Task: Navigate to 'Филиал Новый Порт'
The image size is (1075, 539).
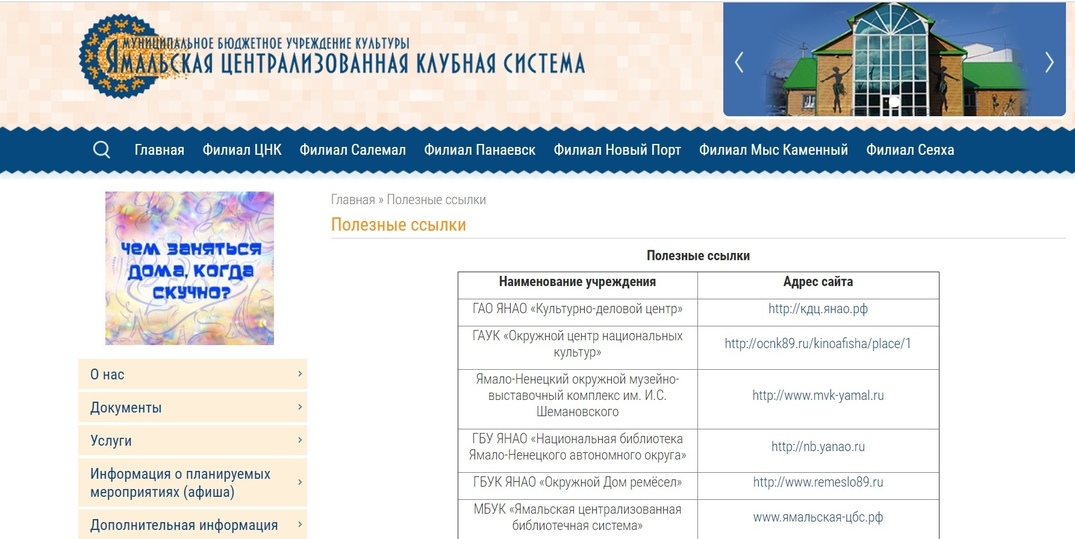Action: [617, 150]
